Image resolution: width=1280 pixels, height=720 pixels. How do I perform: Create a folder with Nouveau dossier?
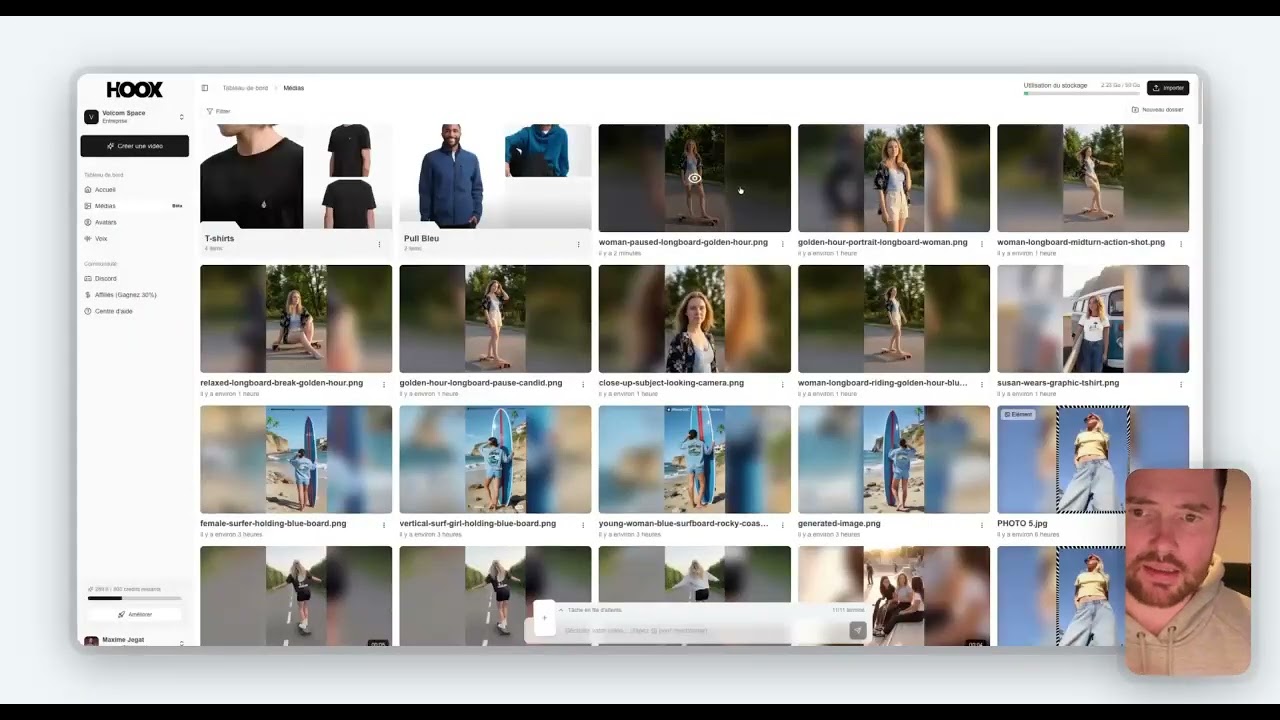1157,110
